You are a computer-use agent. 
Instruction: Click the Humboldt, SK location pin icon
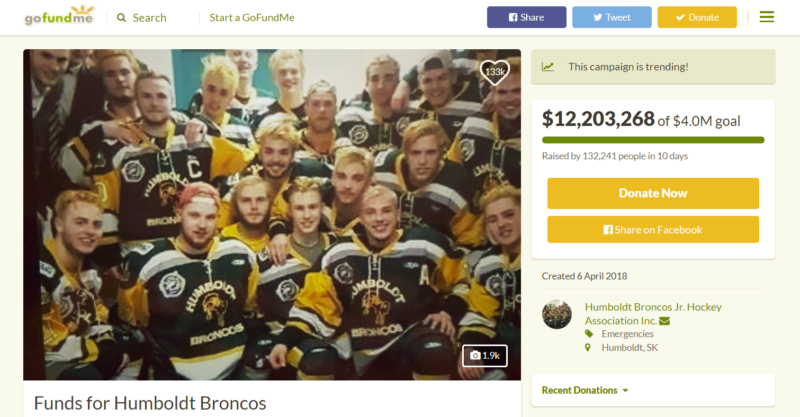(x=588, y=348)
